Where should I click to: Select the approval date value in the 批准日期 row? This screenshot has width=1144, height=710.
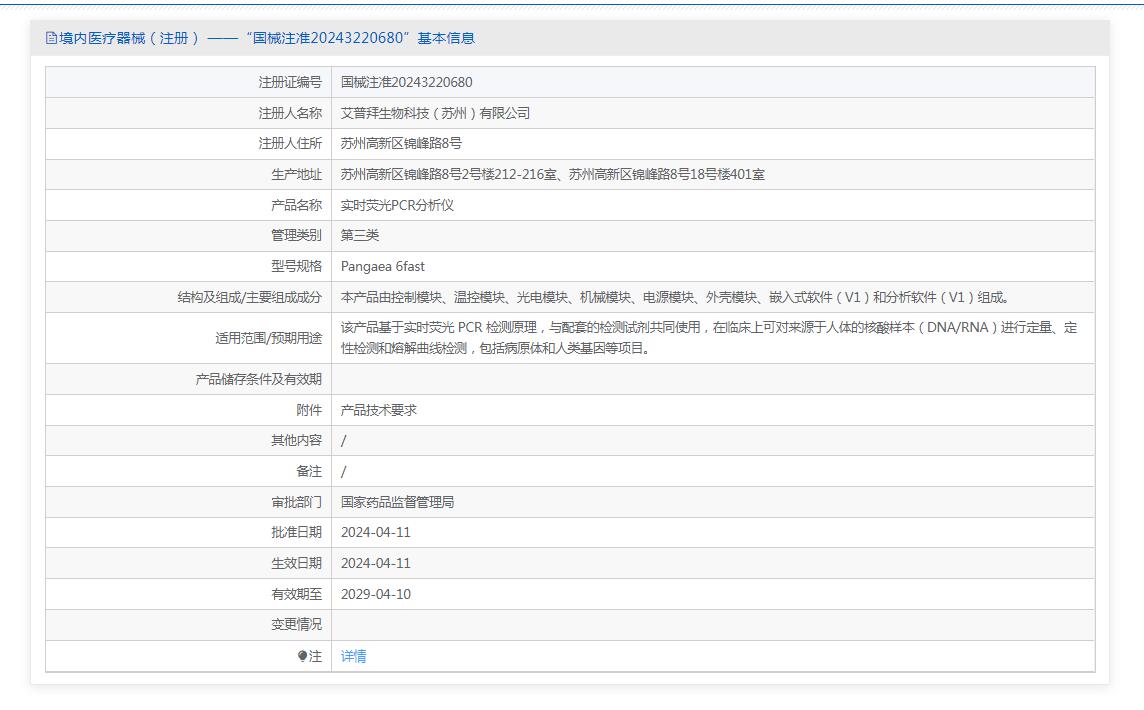376,533
